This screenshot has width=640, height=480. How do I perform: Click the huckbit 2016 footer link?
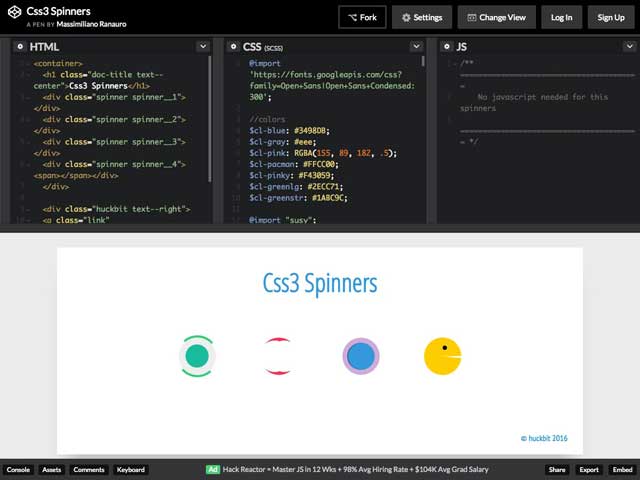(x=544, y=438)
